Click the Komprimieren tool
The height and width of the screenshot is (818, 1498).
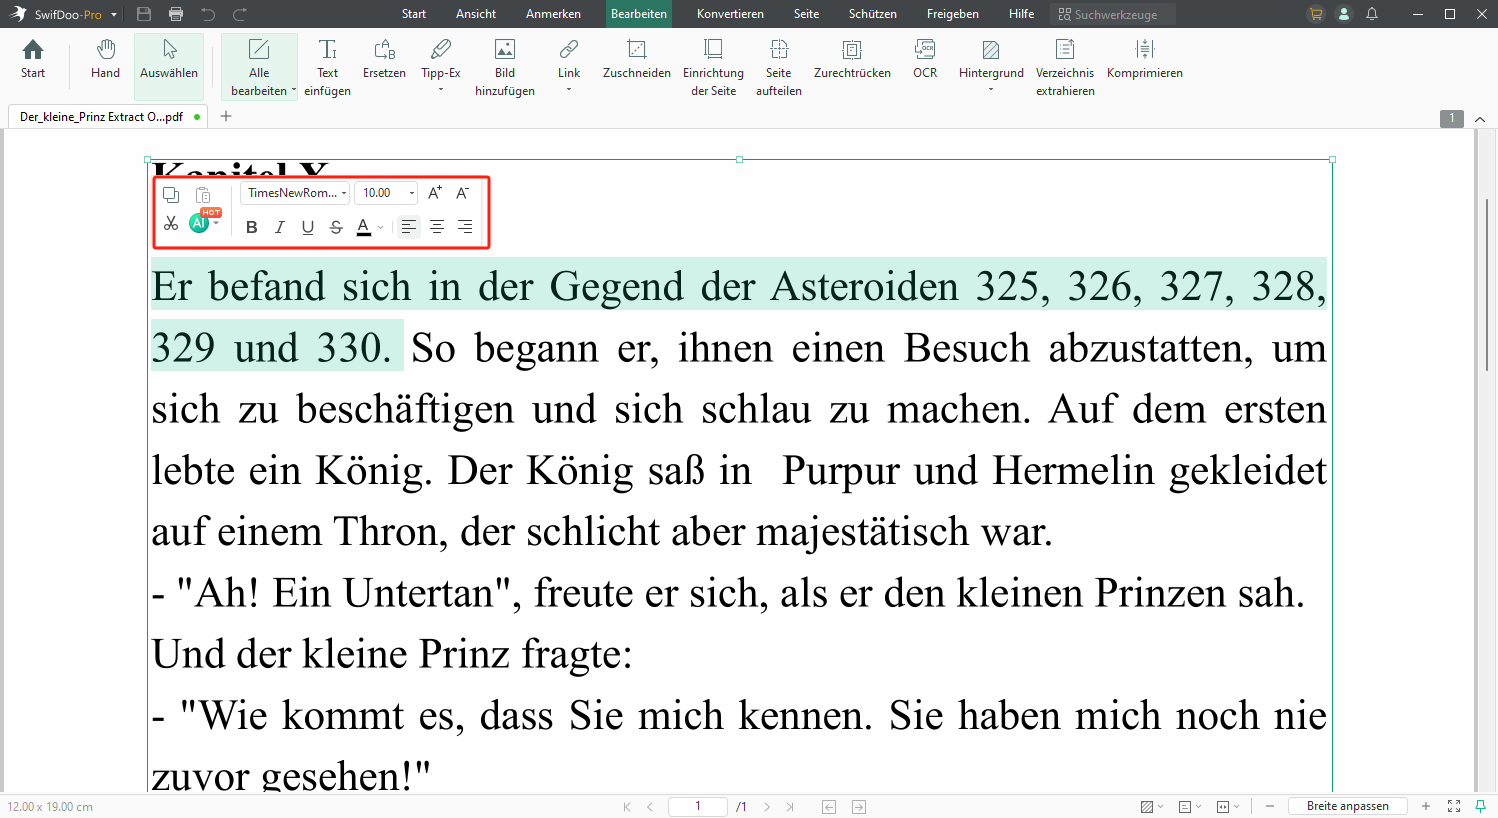(x=1145, y=59)
